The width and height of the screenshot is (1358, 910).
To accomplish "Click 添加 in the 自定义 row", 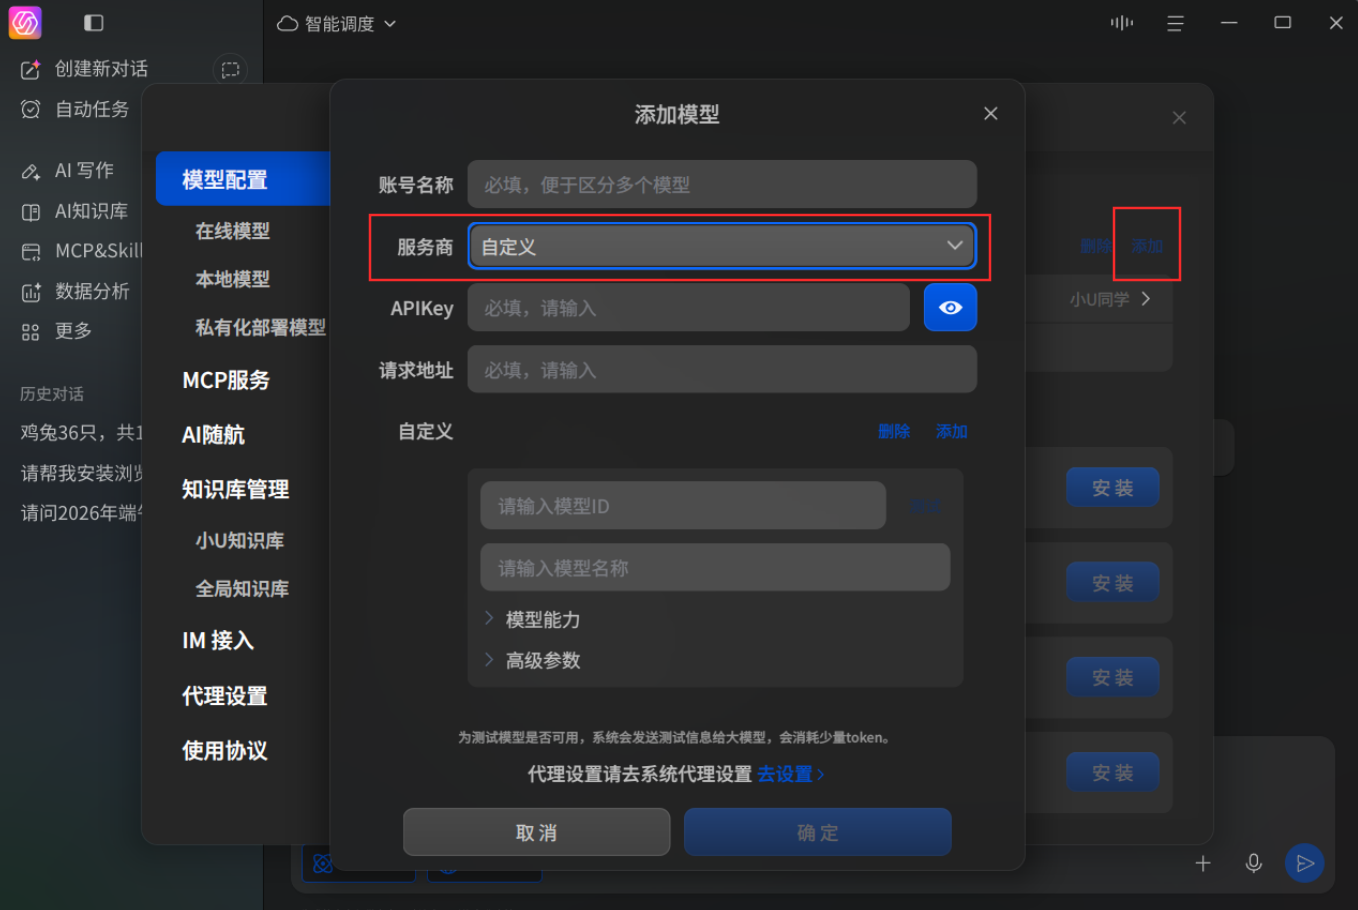I will pos(951,432).
